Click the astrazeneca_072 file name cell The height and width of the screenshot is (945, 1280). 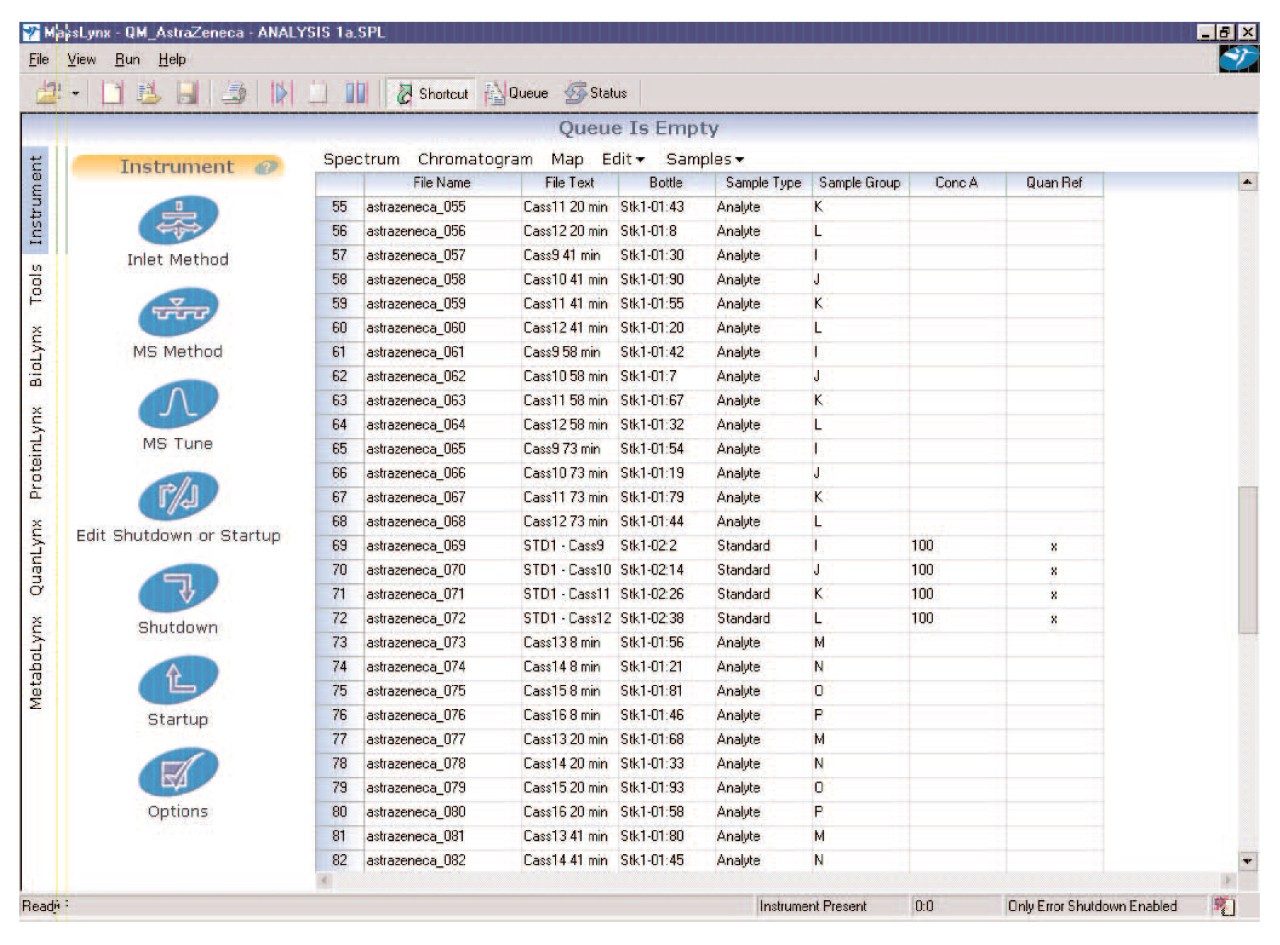(442, 618)
